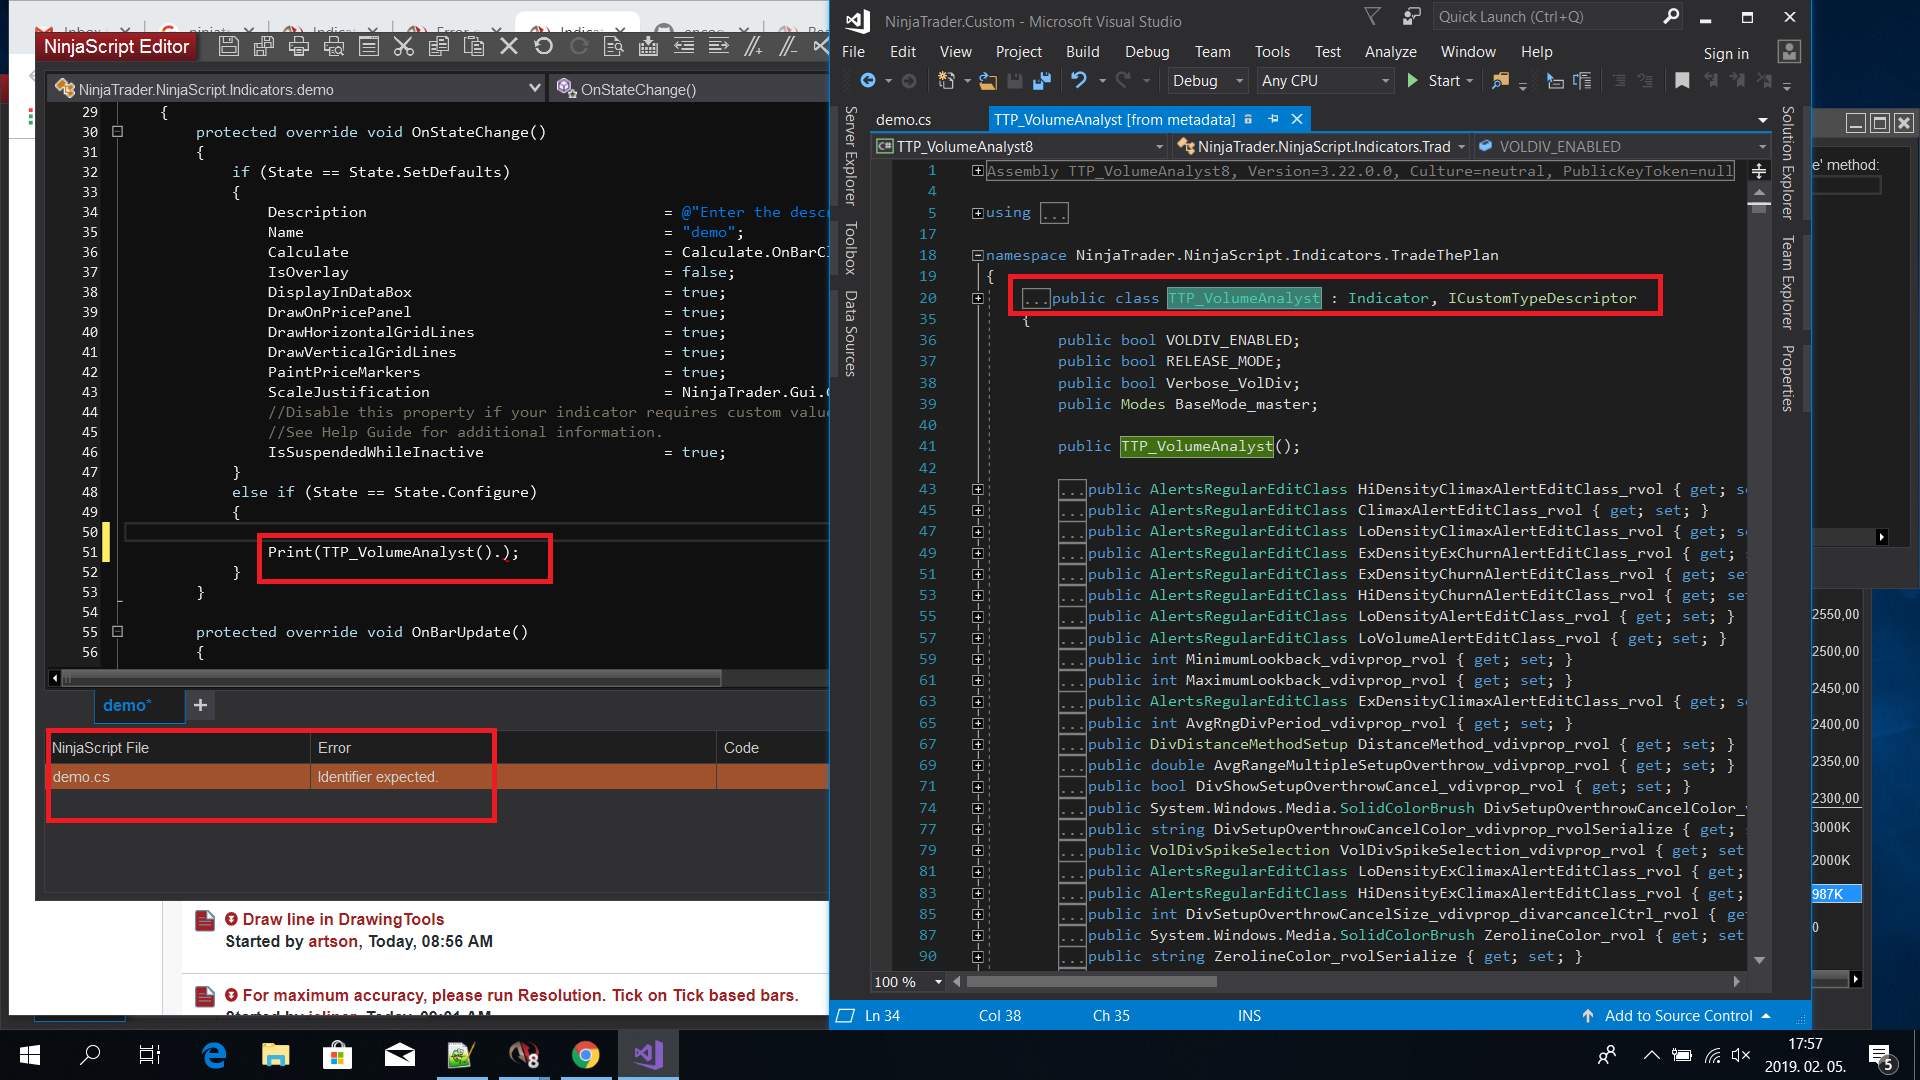Toggle bookmark on current line
The image size is (1920, 1080).
coord(1682,81)
